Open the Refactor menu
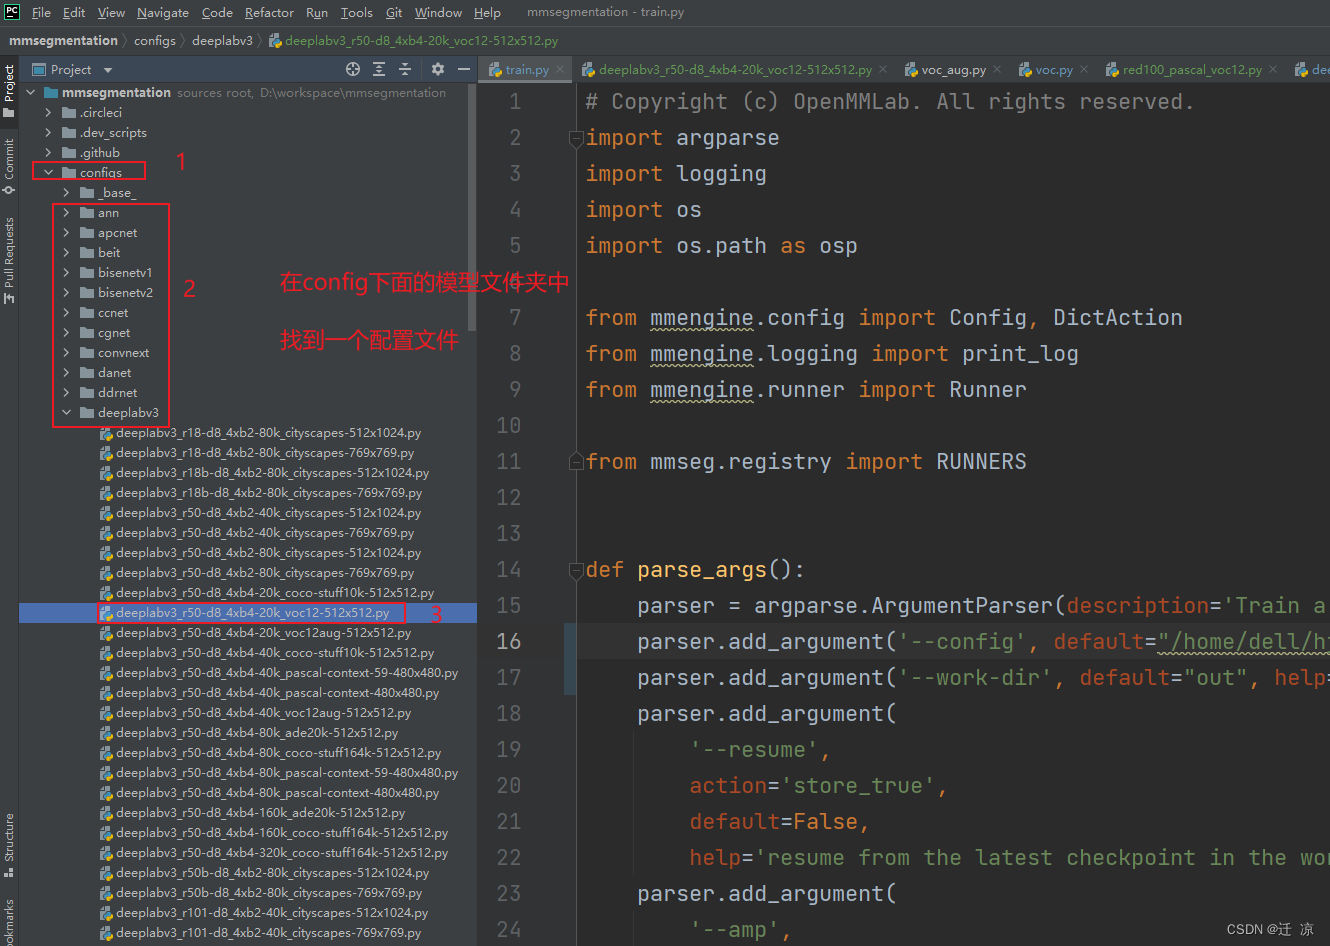The image size is (1330, 946). point(269,12)
